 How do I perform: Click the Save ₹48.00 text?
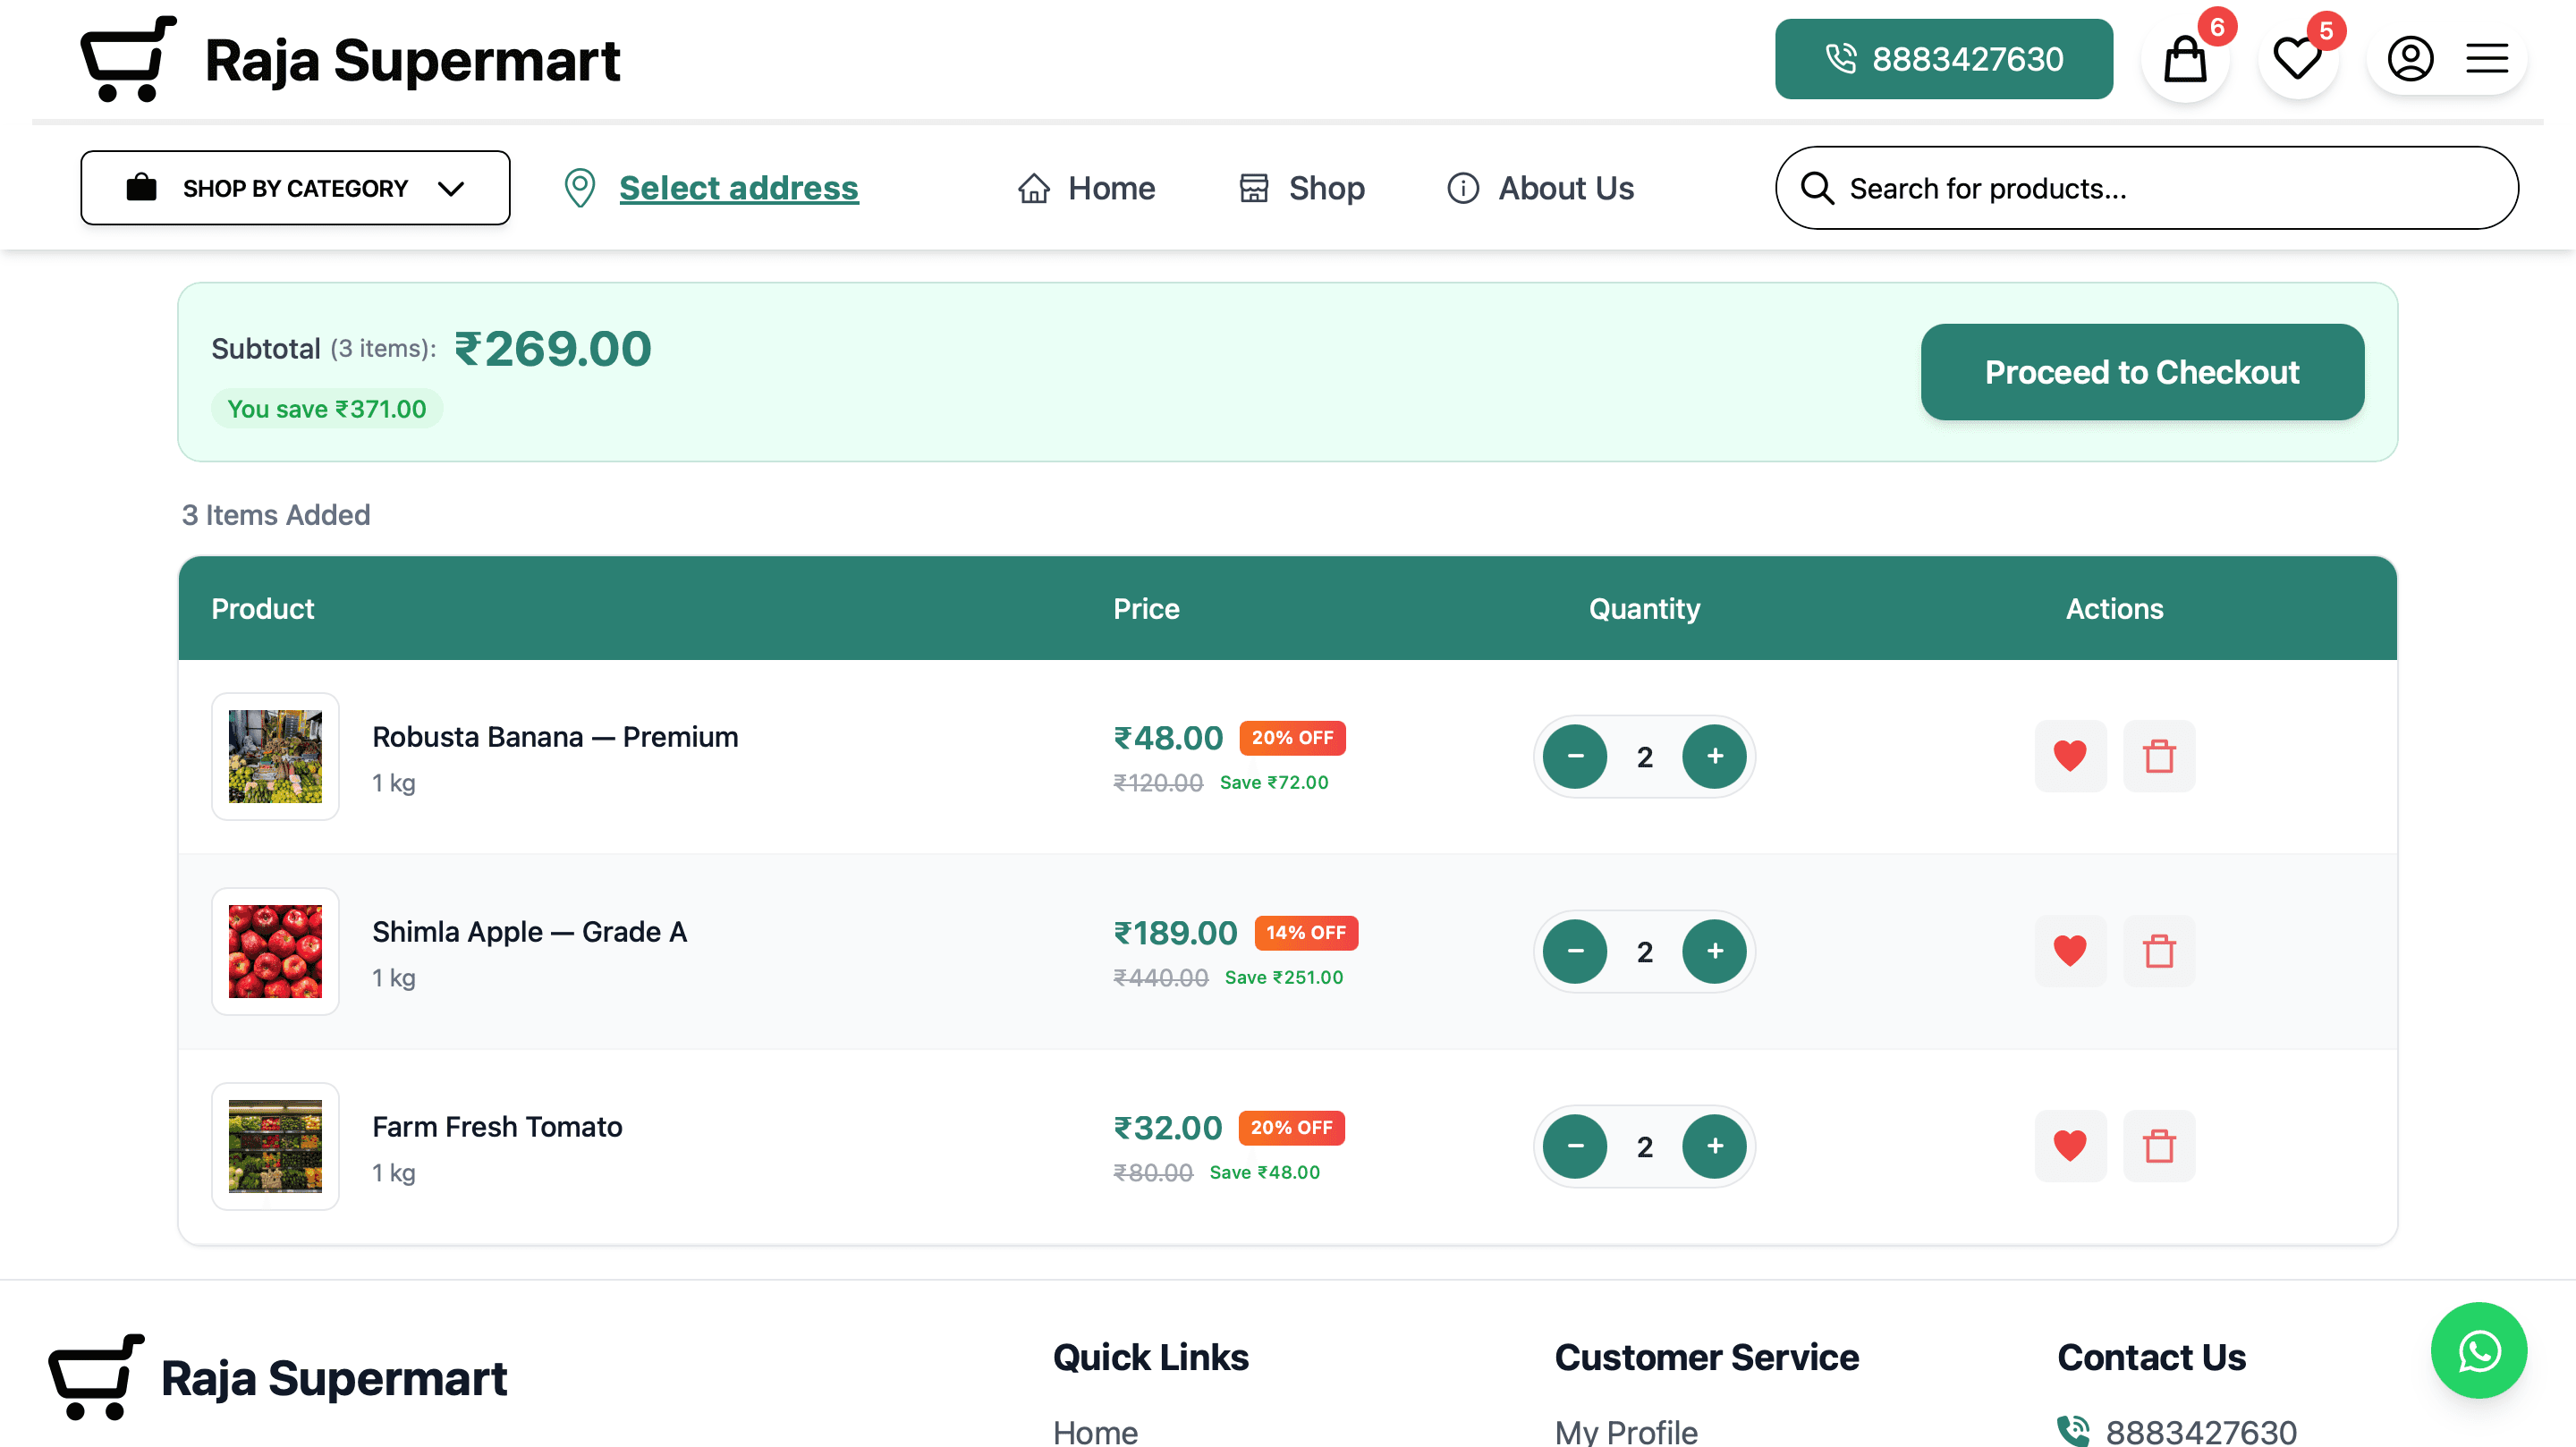click(x=1265, y=1172)
